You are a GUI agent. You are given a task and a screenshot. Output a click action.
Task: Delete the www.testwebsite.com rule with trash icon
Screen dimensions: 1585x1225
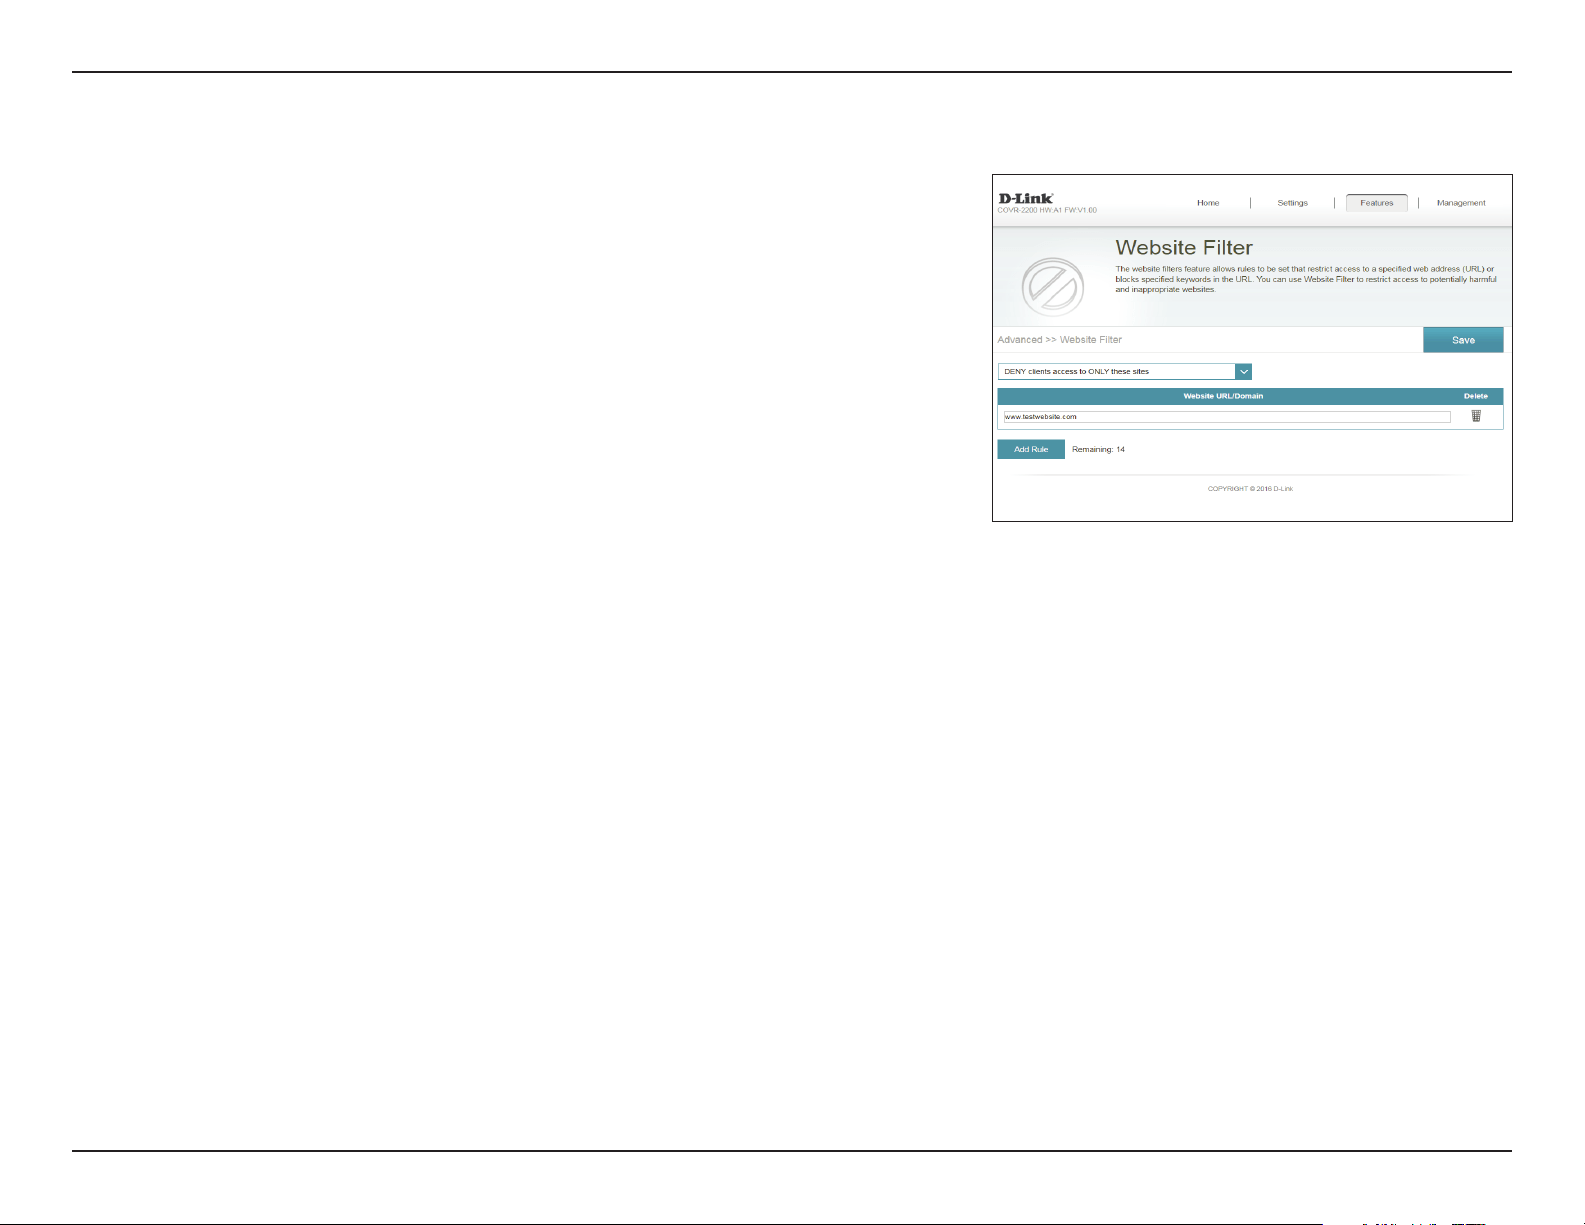pyautogui.click(x=1476, y=416)
